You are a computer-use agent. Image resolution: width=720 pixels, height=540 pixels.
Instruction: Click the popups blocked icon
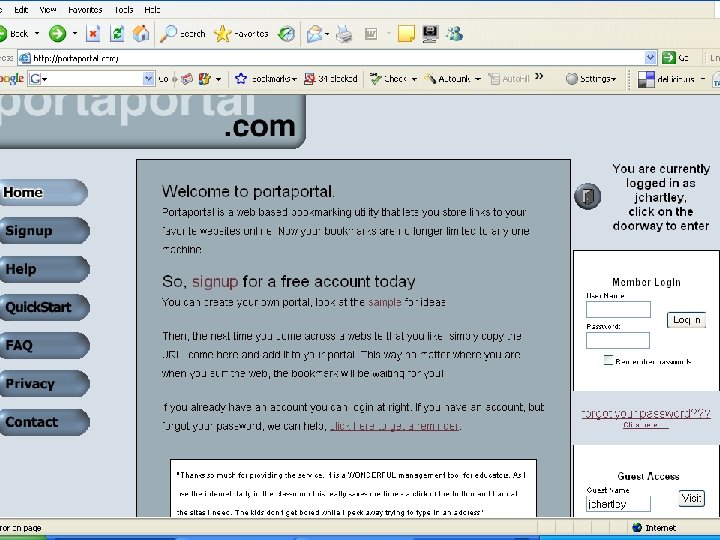310,79
